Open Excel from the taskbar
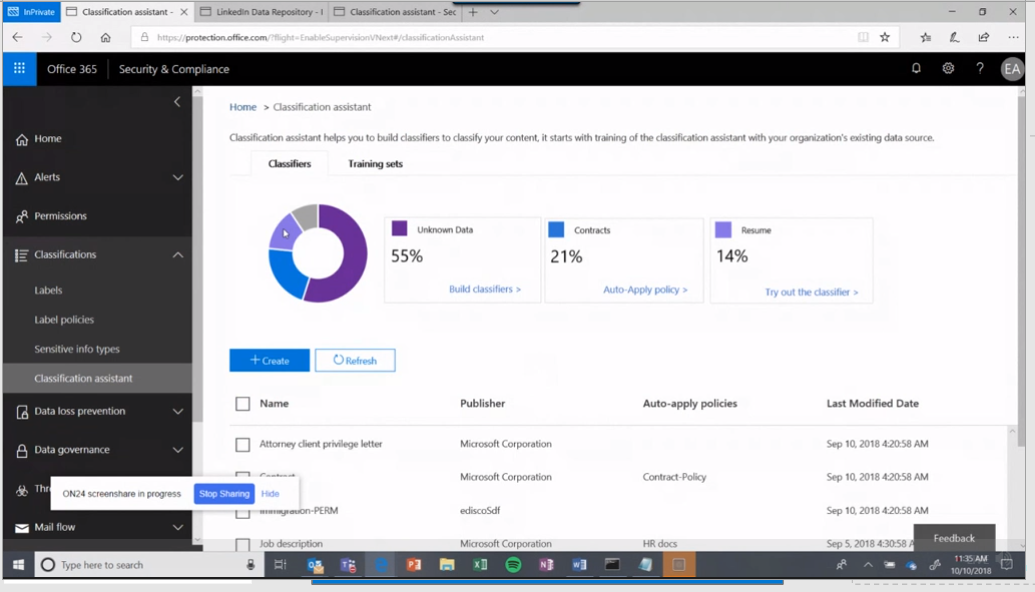This screenshot has width=1035, height=592. tap(480, 565)
